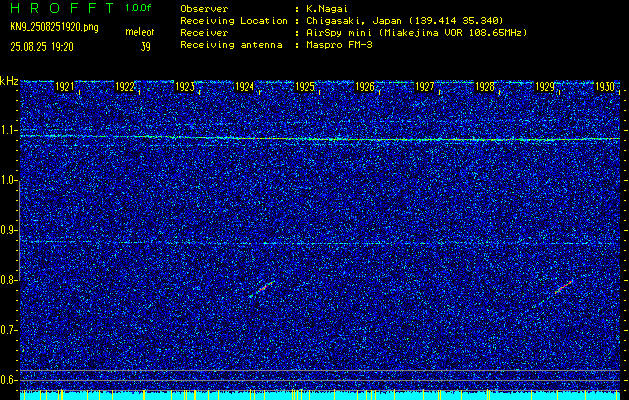The height and width of the screenshot is (400, 629).
Task: Click the gray range bar on the left frequency axis
Action: tap(19, 230)
